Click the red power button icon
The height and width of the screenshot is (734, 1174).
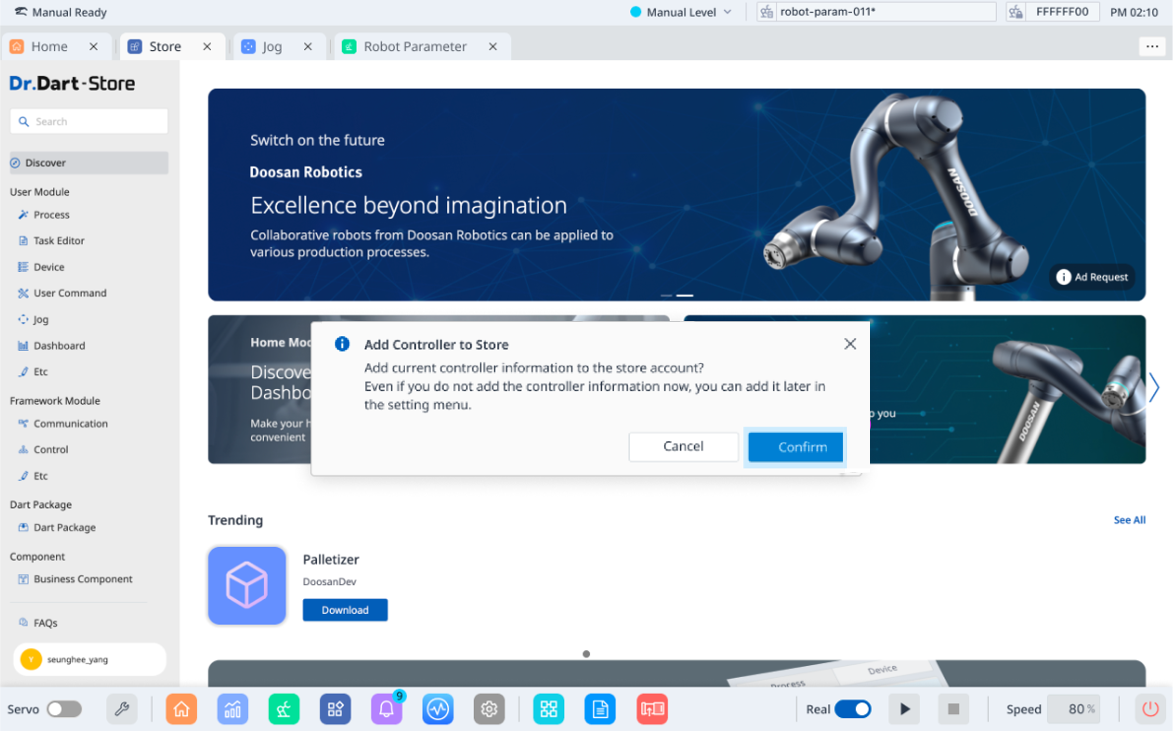click(1150, 709)
